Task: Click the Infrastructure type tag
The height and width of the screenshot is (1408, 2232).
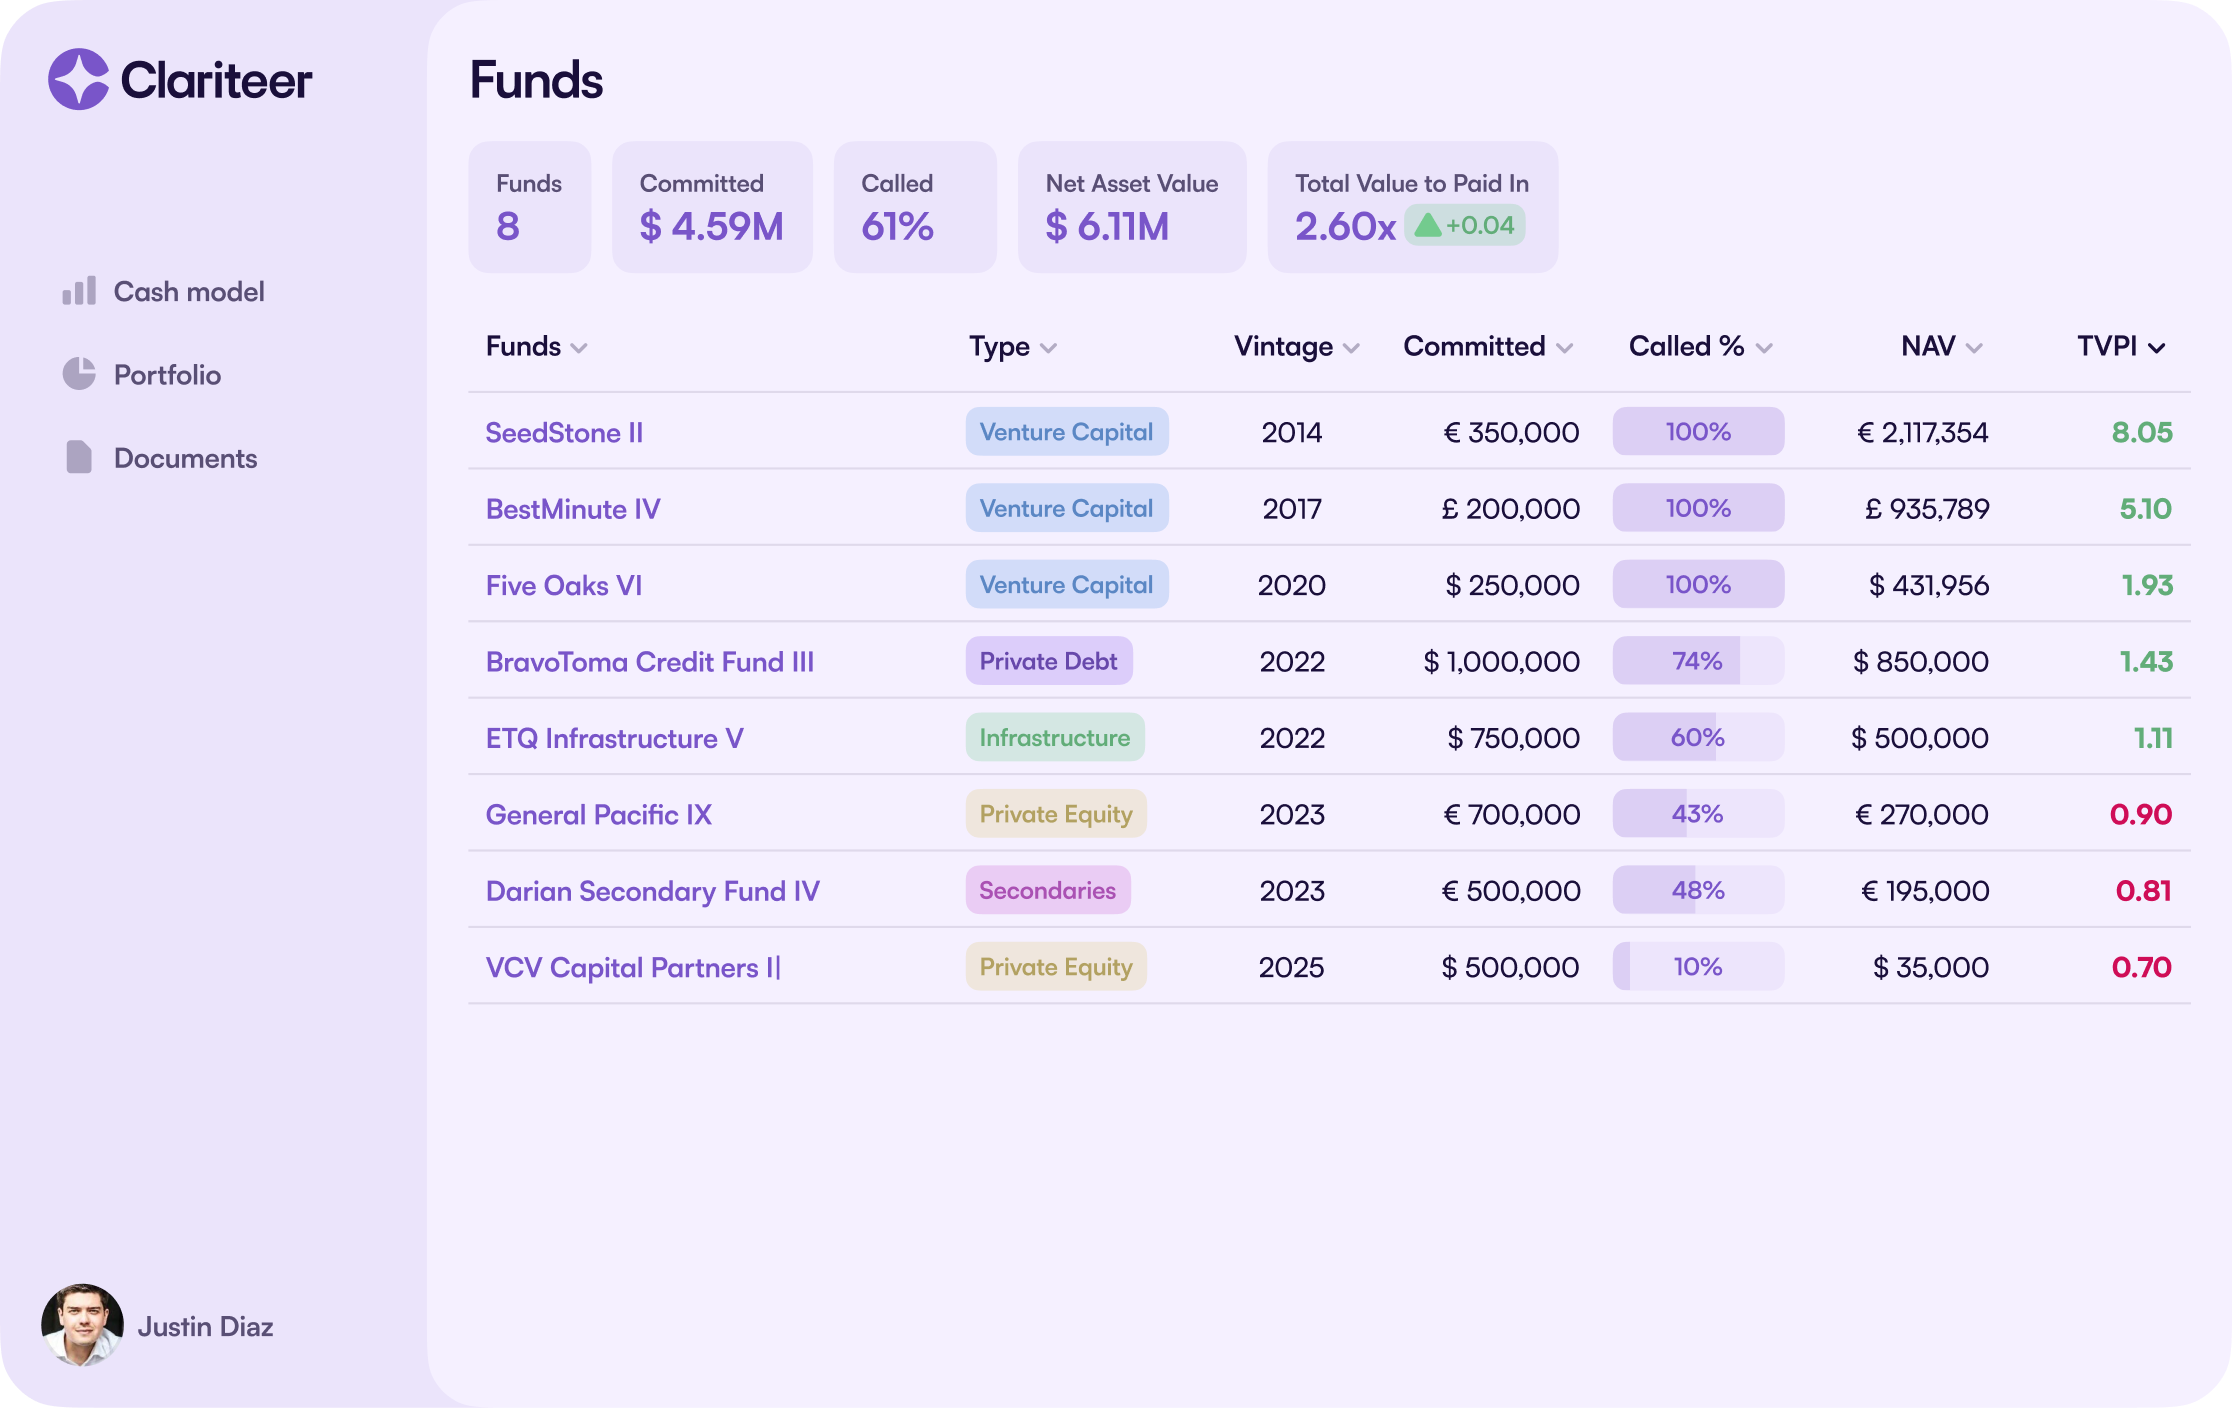Action: point(1055,738)
